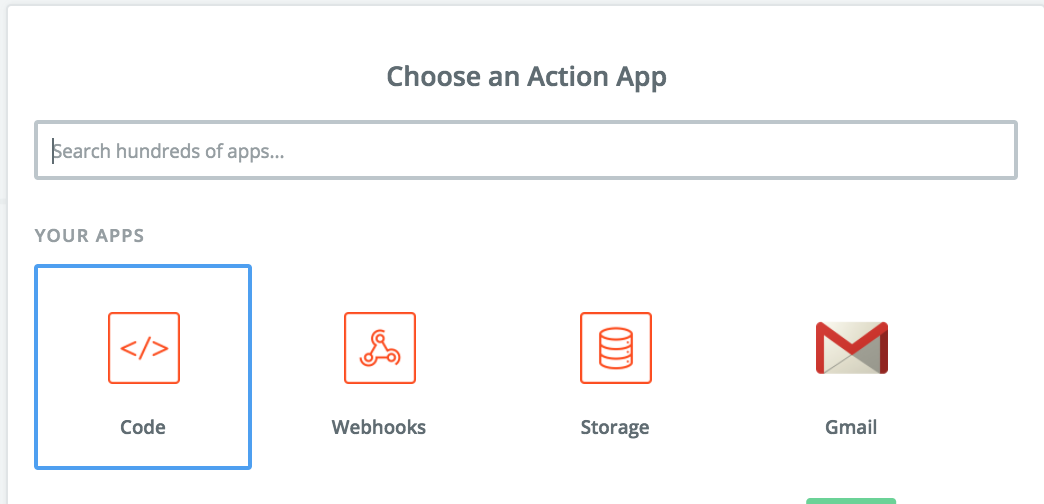Click the stacked cylinder Storage symbol
This screenshot has width=1044, height=504.
tap(616, 348)
